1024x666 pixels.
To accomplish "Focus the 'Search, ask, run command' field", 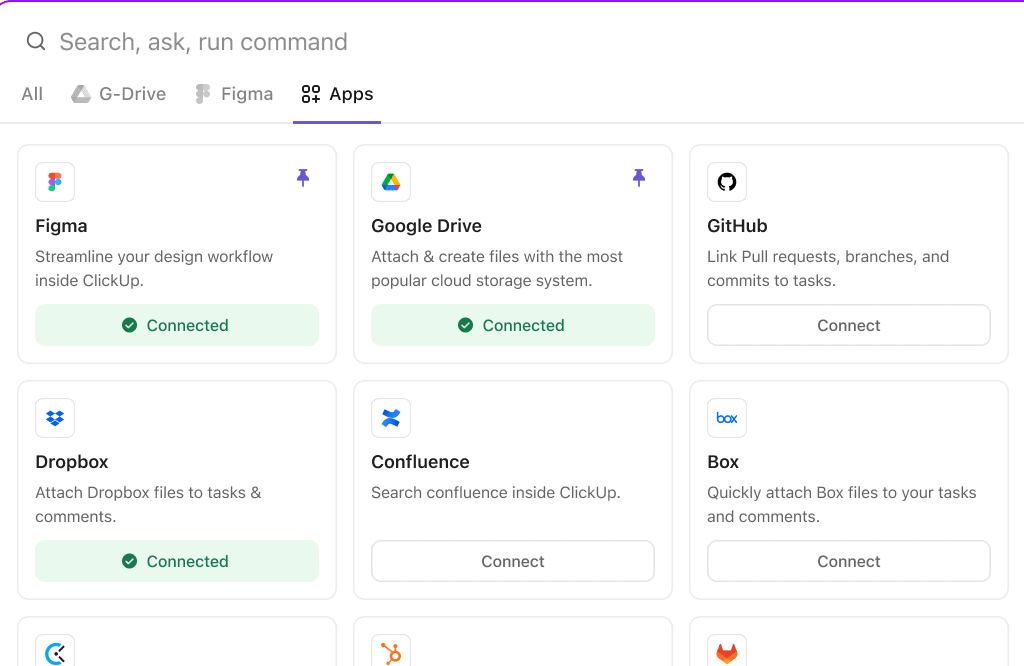I will (x=204, y=42).
